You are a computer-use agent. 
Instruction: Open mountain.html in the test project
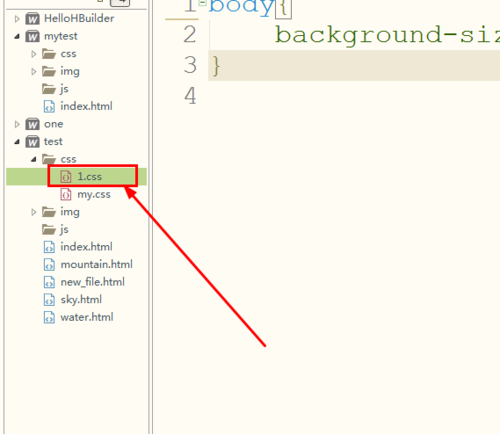[x=97, y=264]
